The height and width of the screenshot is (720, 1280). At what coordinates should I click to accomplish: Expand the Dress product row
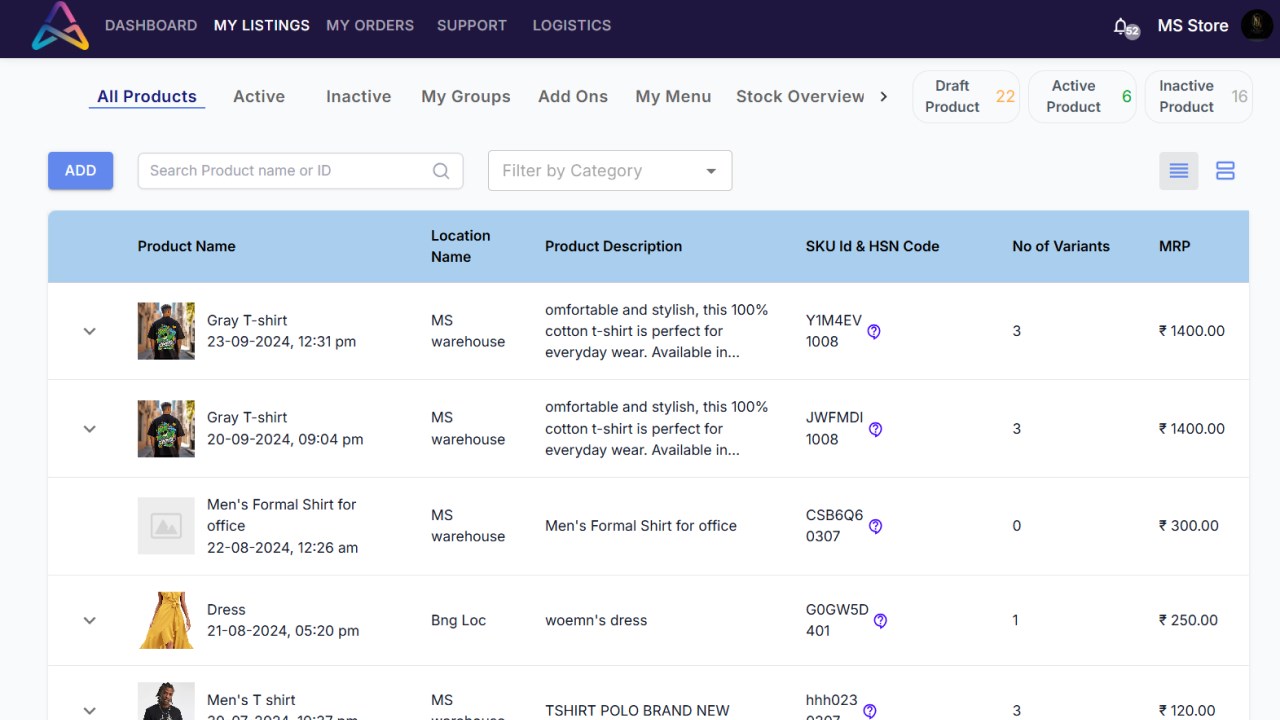tap(89, 620)
